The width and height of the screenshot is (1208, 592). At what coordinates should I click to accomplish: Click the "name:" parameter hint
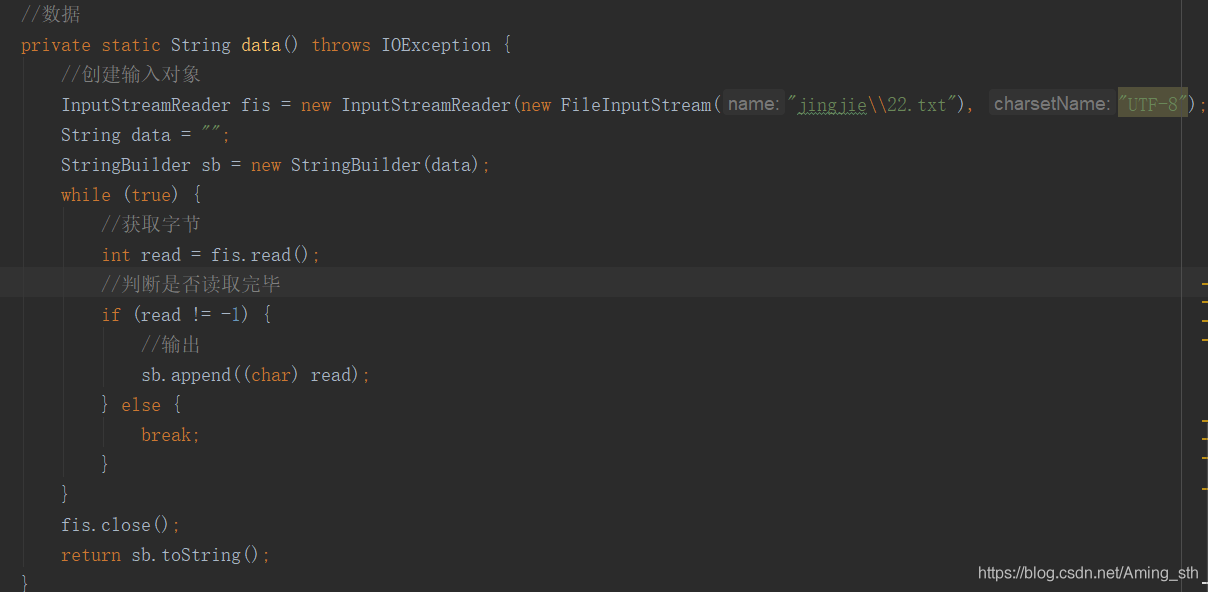[x=752, y=104]
